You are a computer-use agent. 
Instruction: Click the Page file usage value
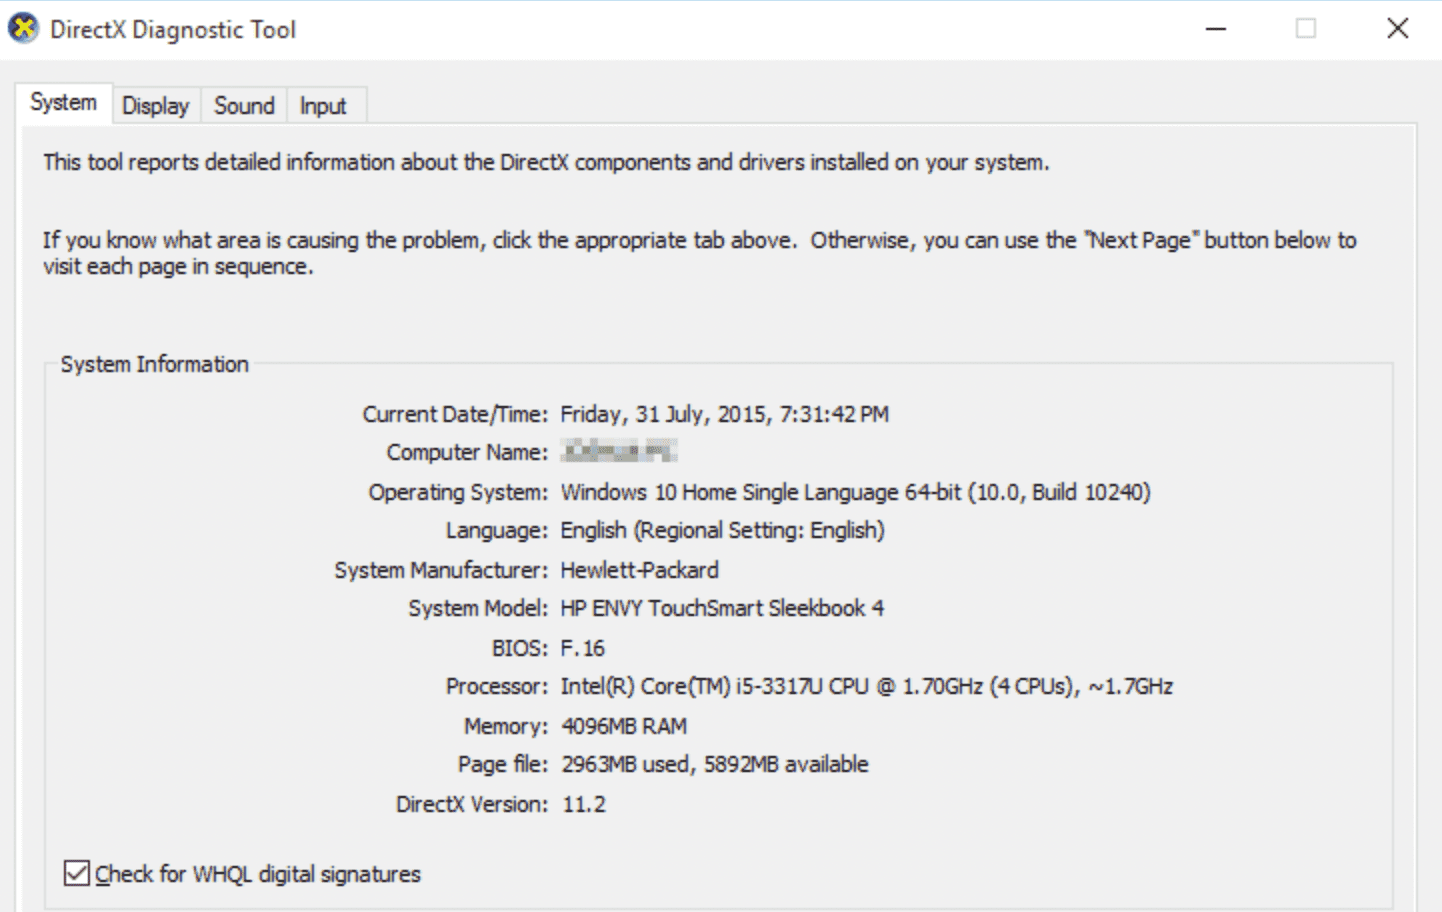[714, 764]
